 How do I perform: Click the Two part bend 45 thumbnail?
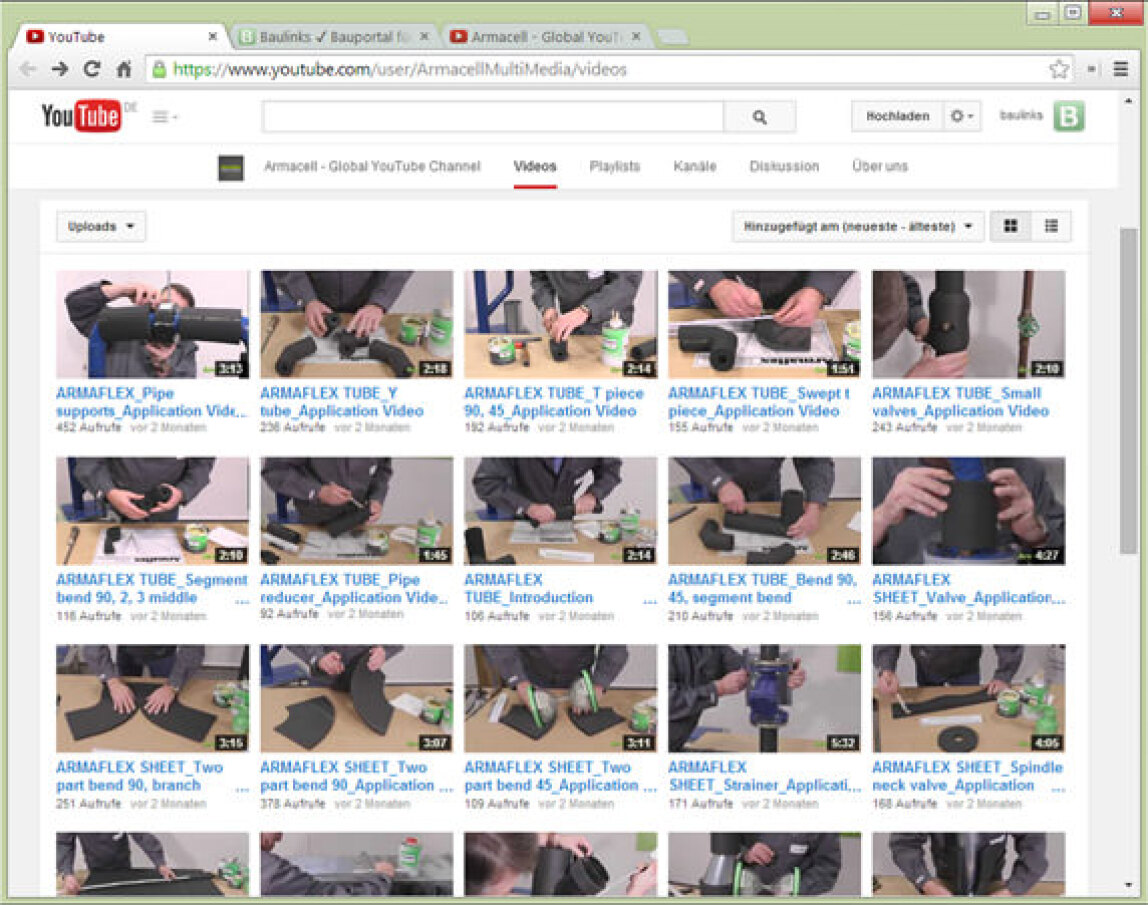tap(561, 699)
